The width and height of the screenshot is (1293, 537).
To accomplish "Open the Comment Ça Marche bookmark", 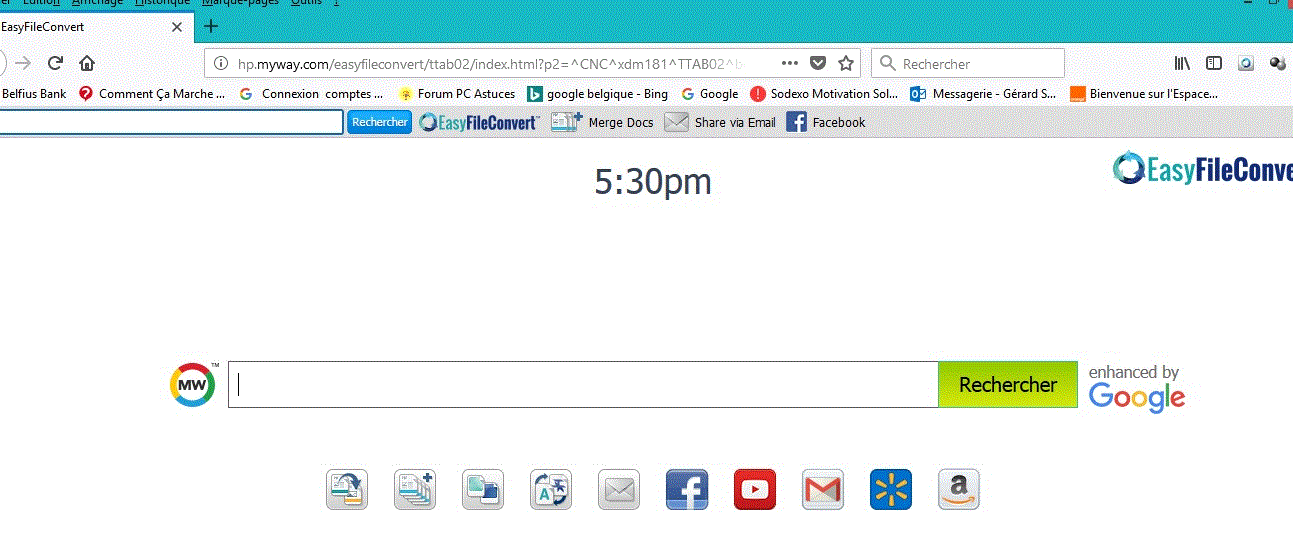I will (152, 94).
